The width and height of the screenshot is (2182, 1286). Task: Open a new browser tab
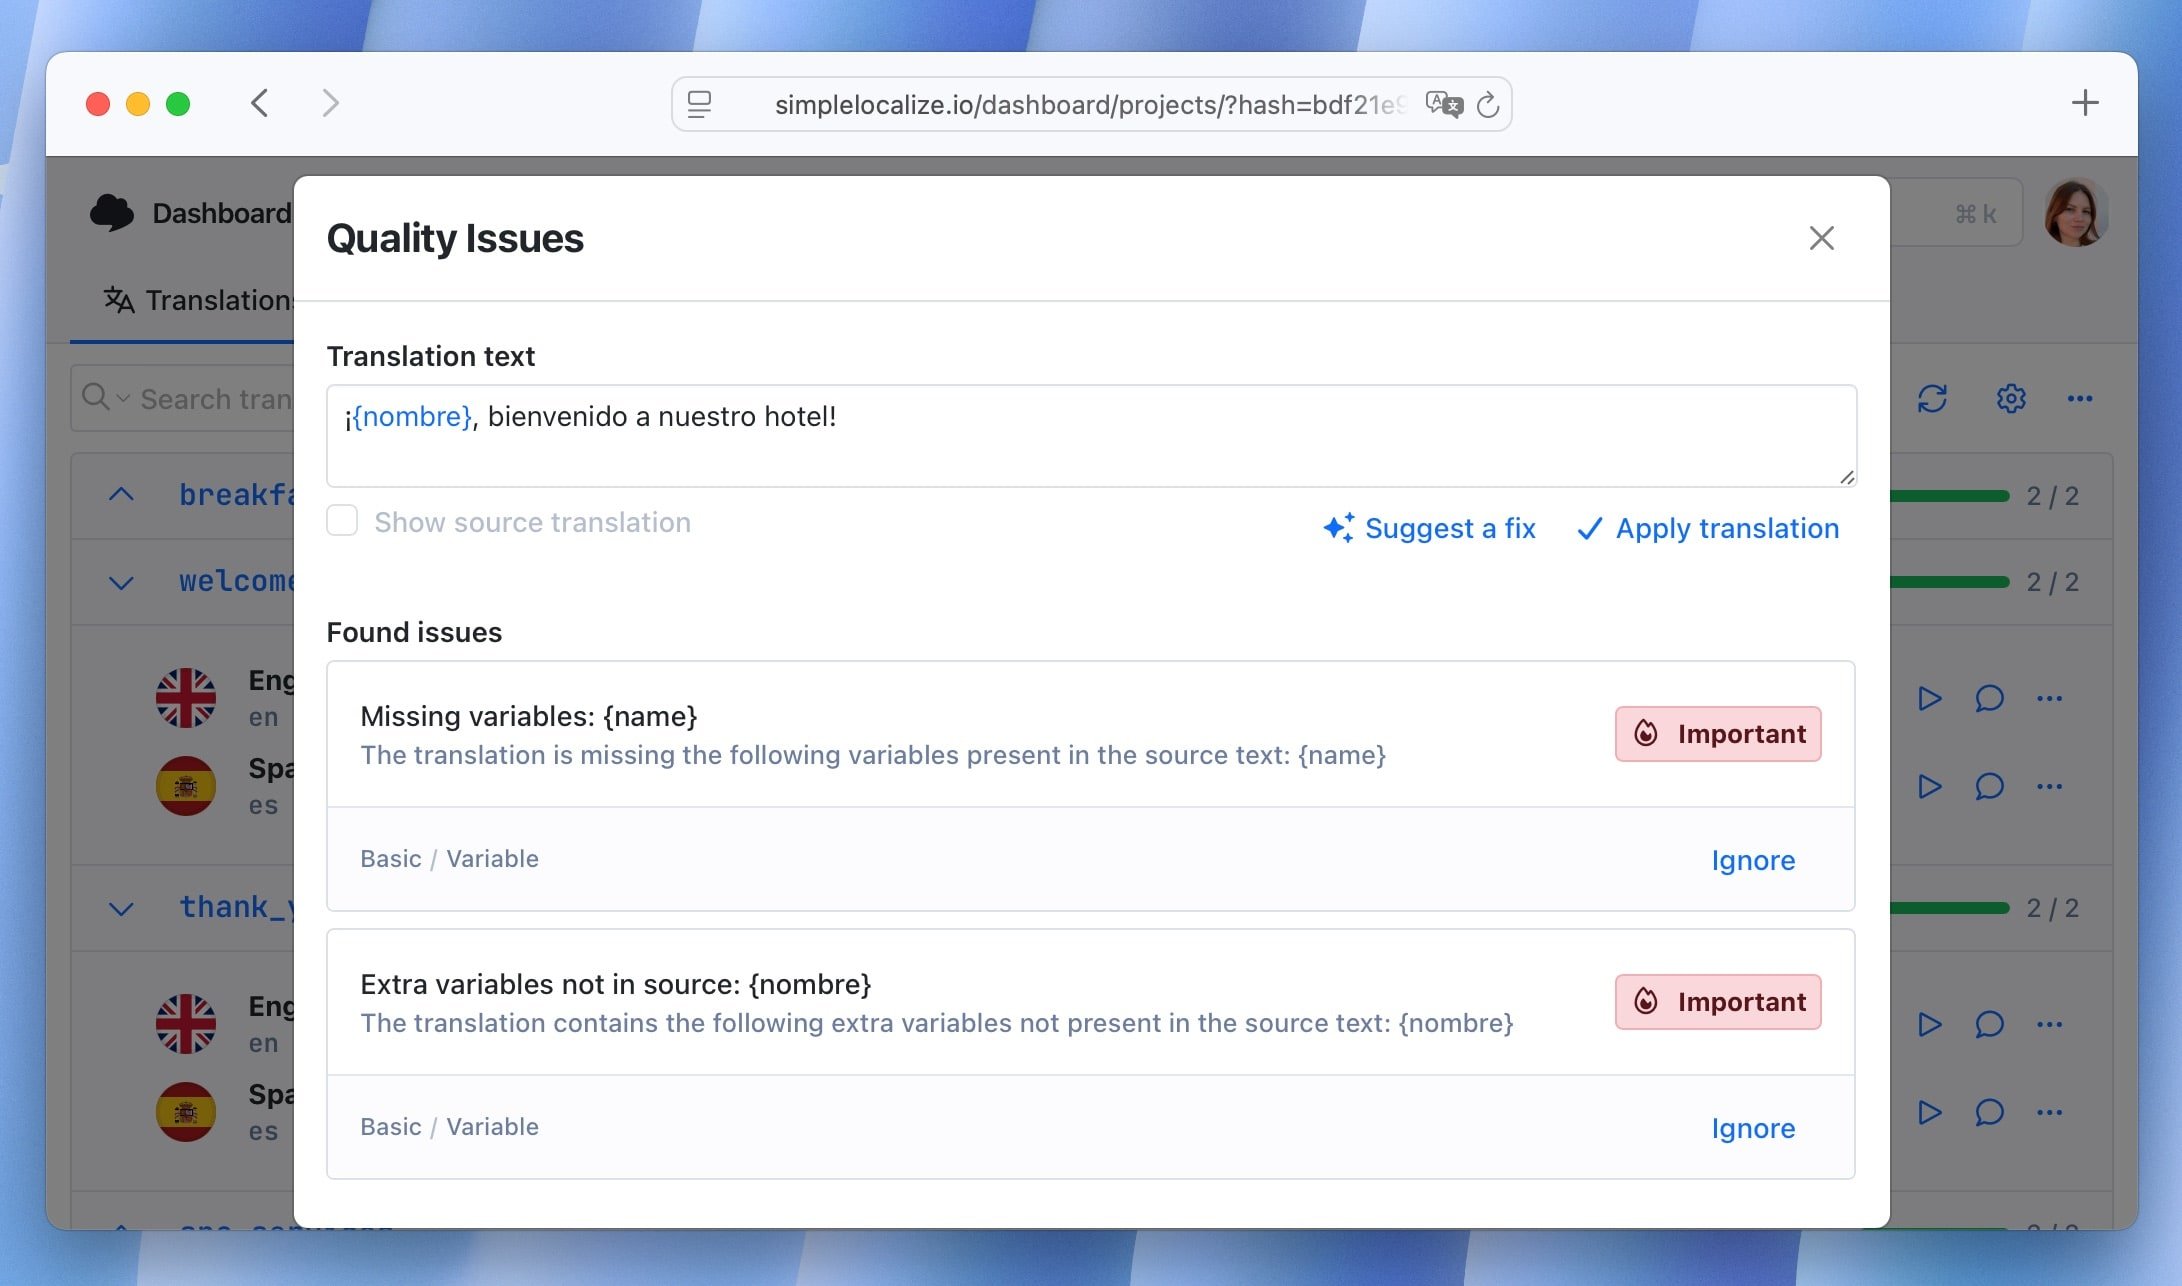[2085, 103]
